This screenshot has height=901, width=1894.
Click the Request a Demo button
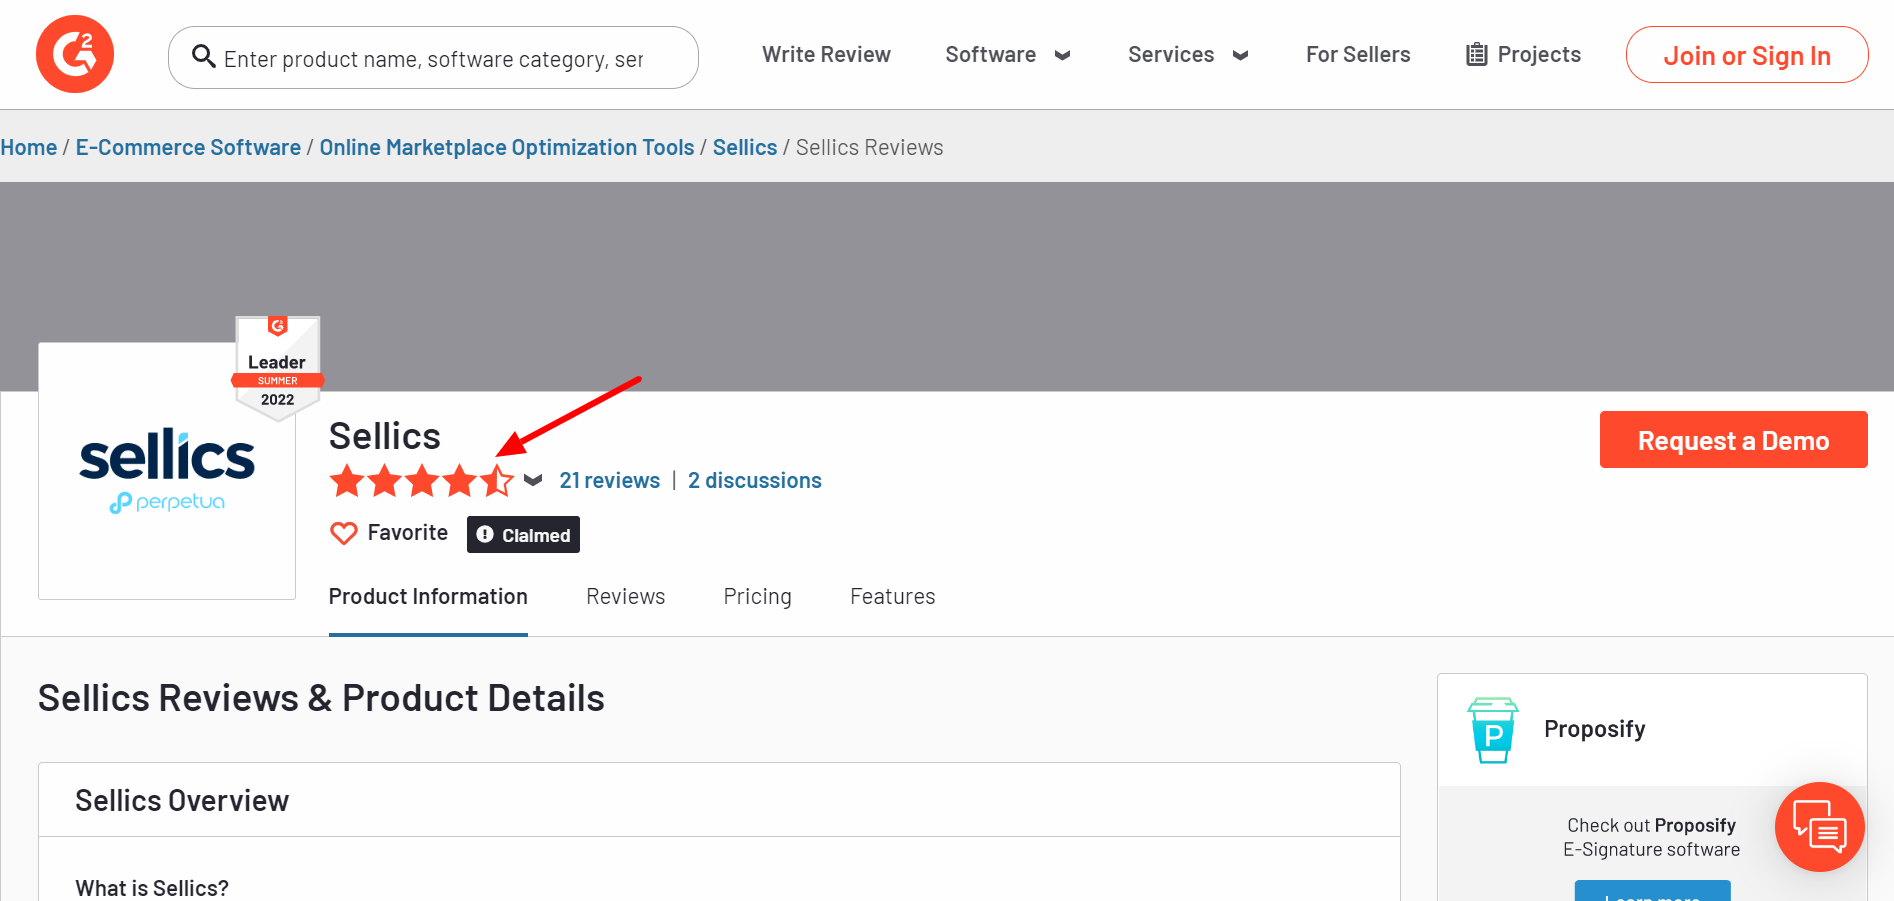(x=1733, y=440)
